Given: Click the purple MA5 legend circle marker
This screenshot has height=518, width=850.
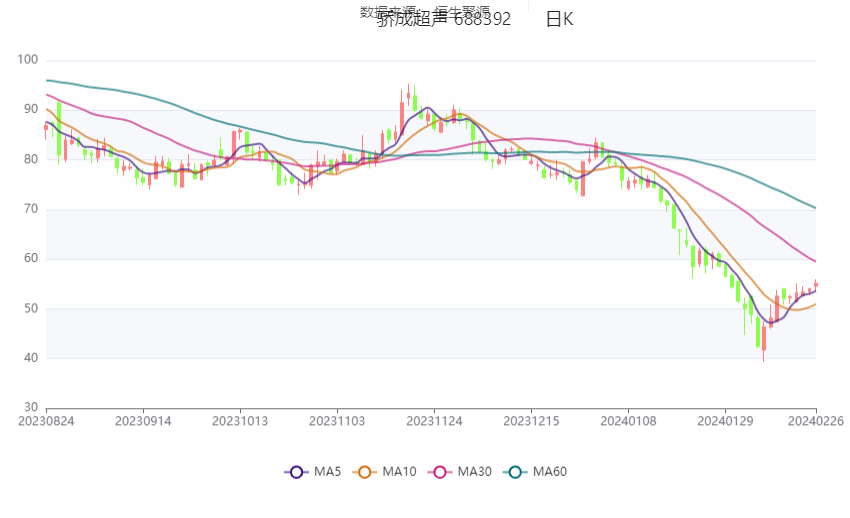Looking at the screenshot, I should click(295, 472).
